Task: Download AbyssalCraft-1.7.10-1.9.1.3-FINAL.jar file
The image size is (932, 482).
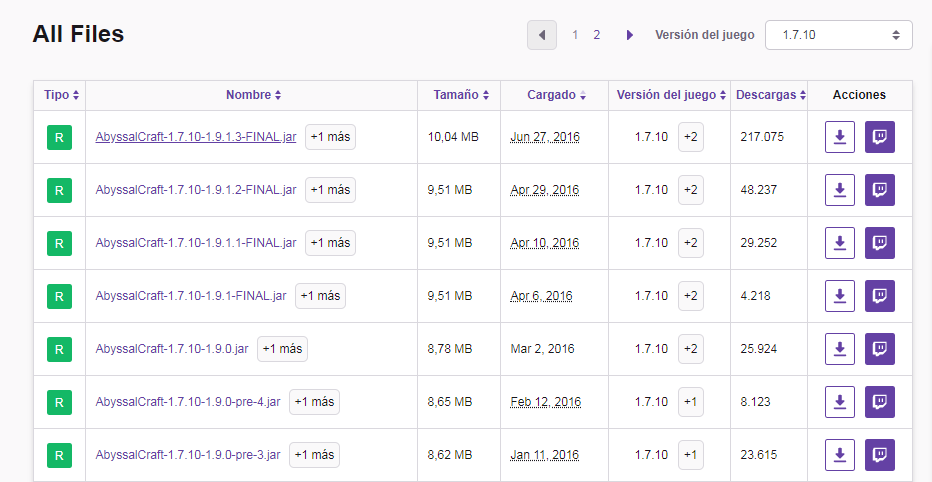Action: [x=839, y=137]
